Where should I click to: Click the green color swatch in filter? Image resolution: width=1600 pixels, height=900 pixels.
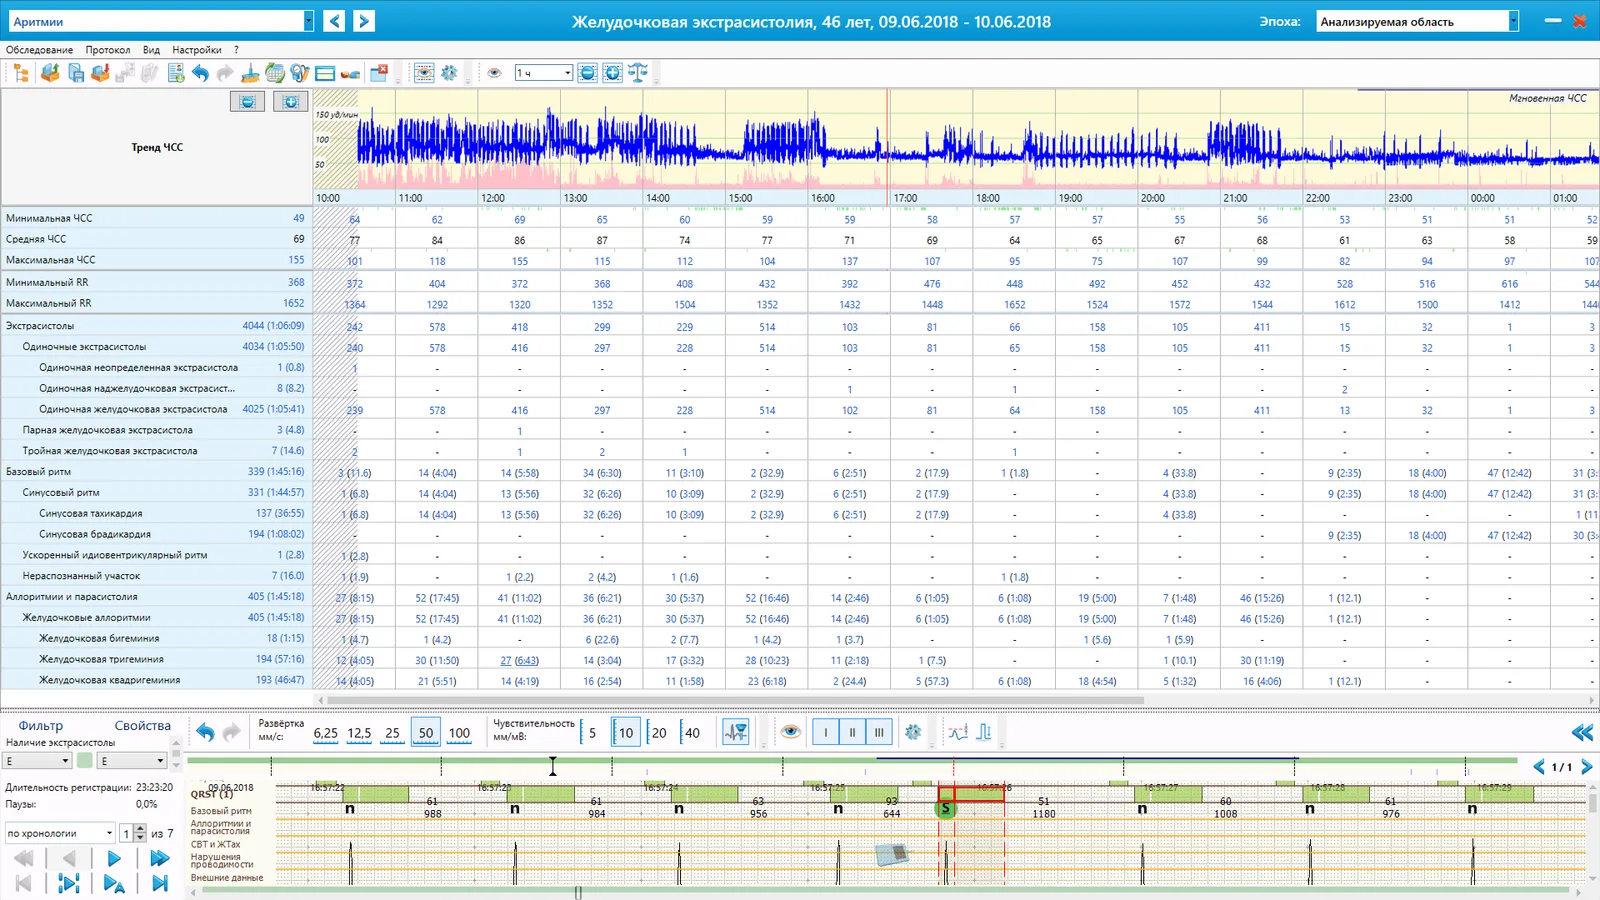click(85, 761)
